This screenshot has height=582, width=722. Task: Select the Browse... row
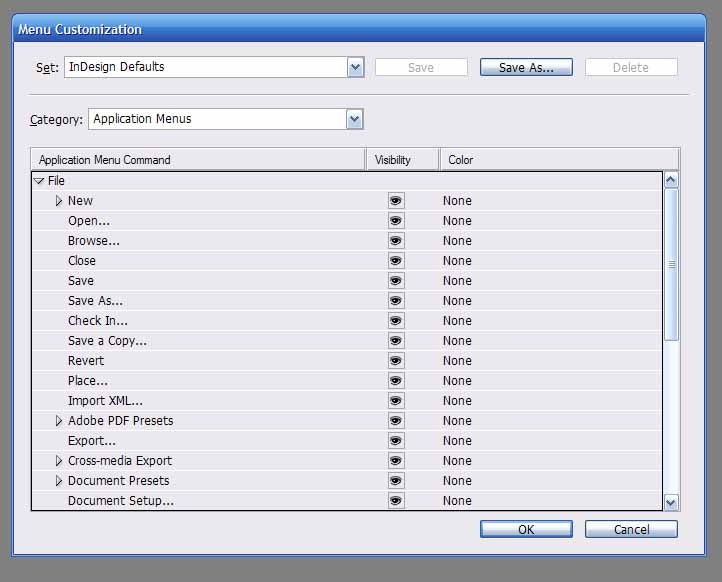(347, 241)
